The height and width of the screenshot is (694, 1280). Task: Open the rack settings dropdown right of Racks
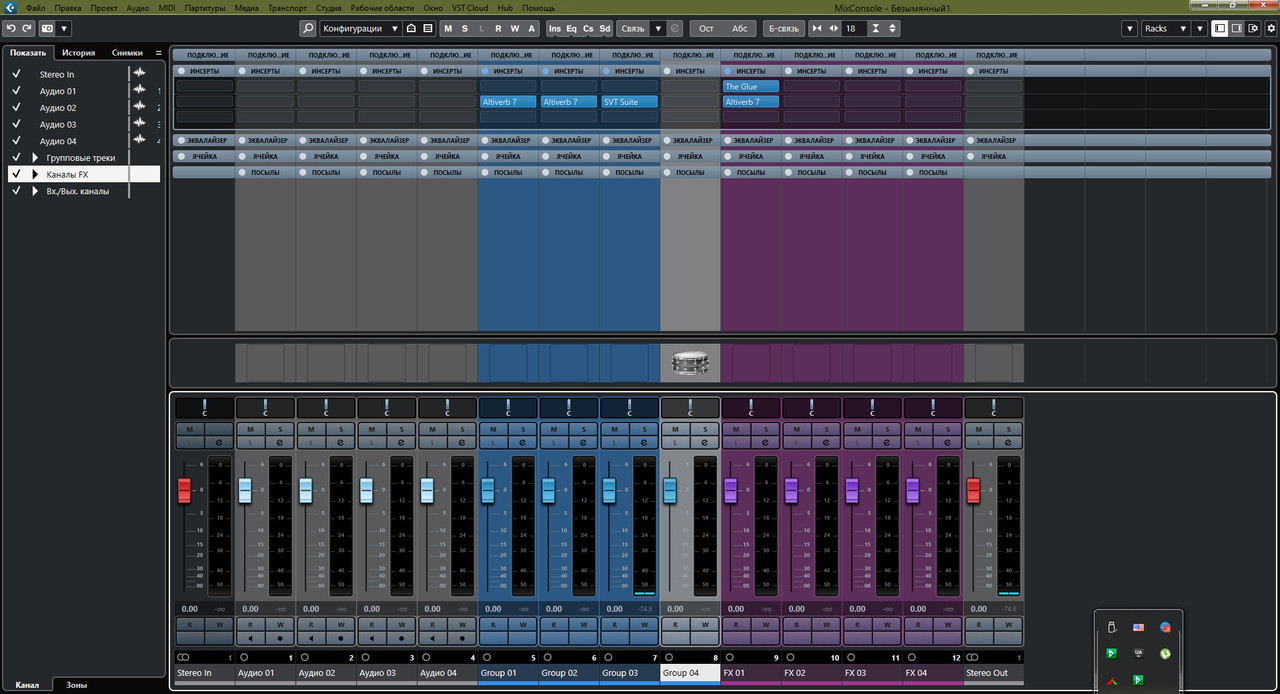coord(1200,28)
